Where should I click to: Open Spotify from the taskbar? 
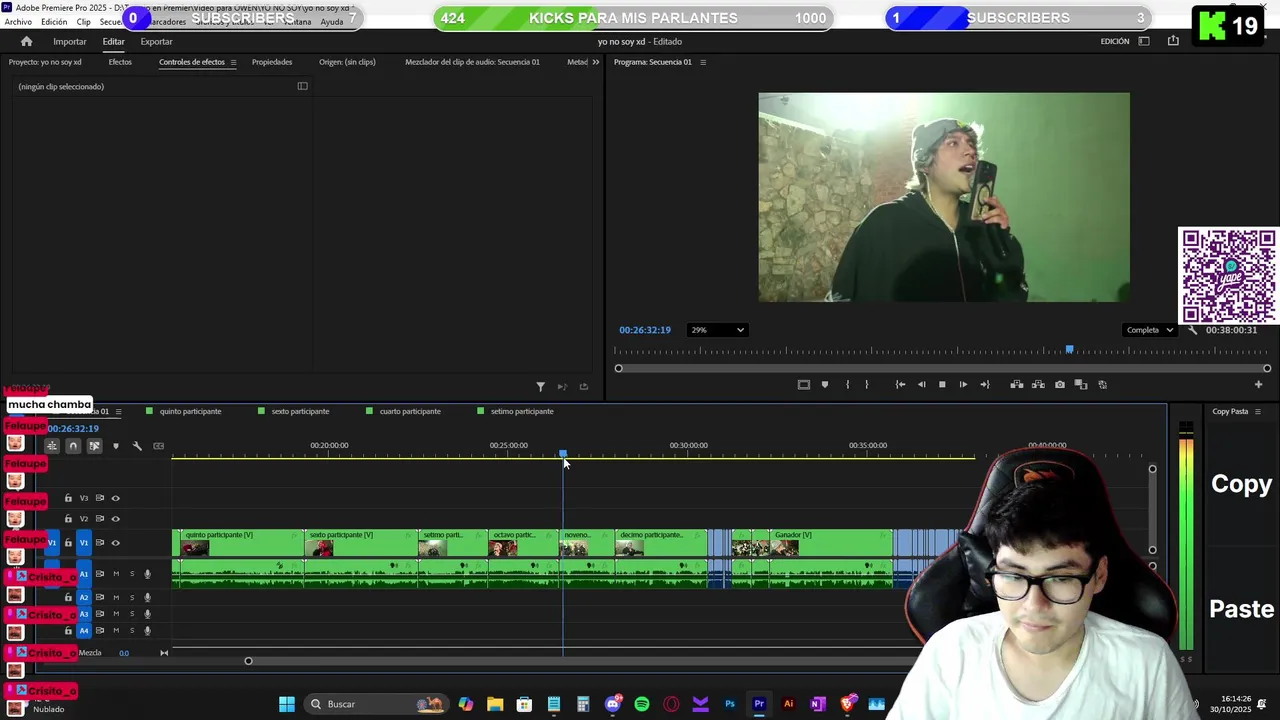tap(642, 704)
